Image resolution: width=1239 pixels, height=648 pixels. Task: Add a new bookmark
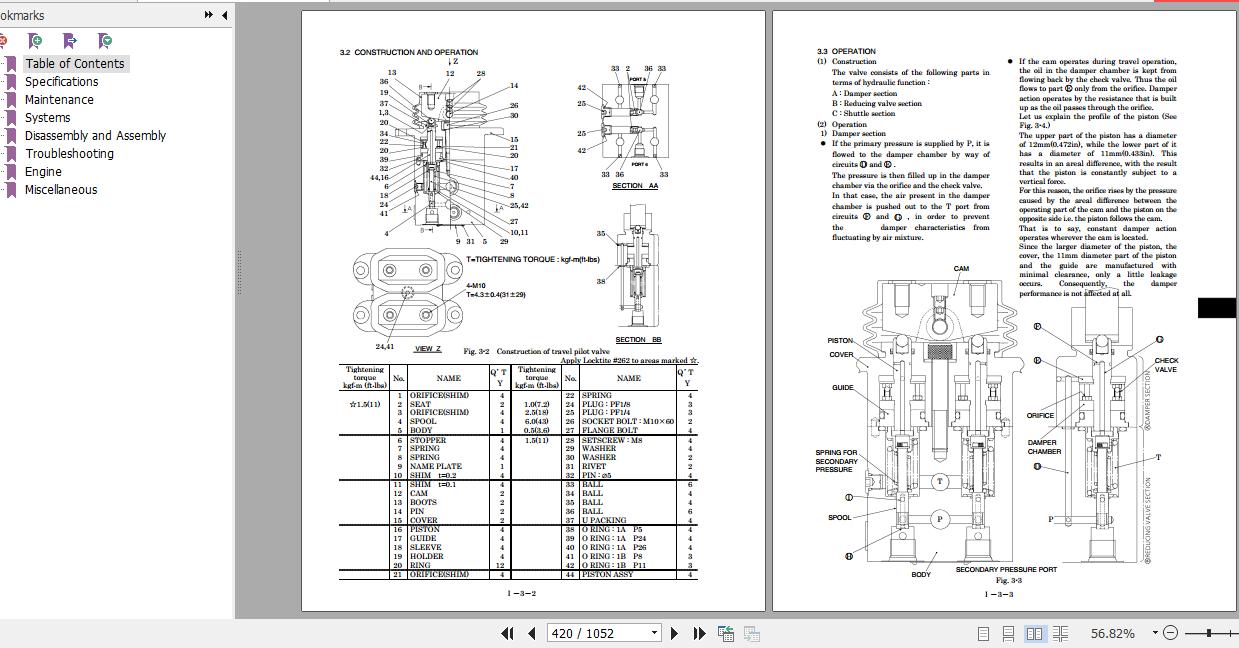point(35,41)
